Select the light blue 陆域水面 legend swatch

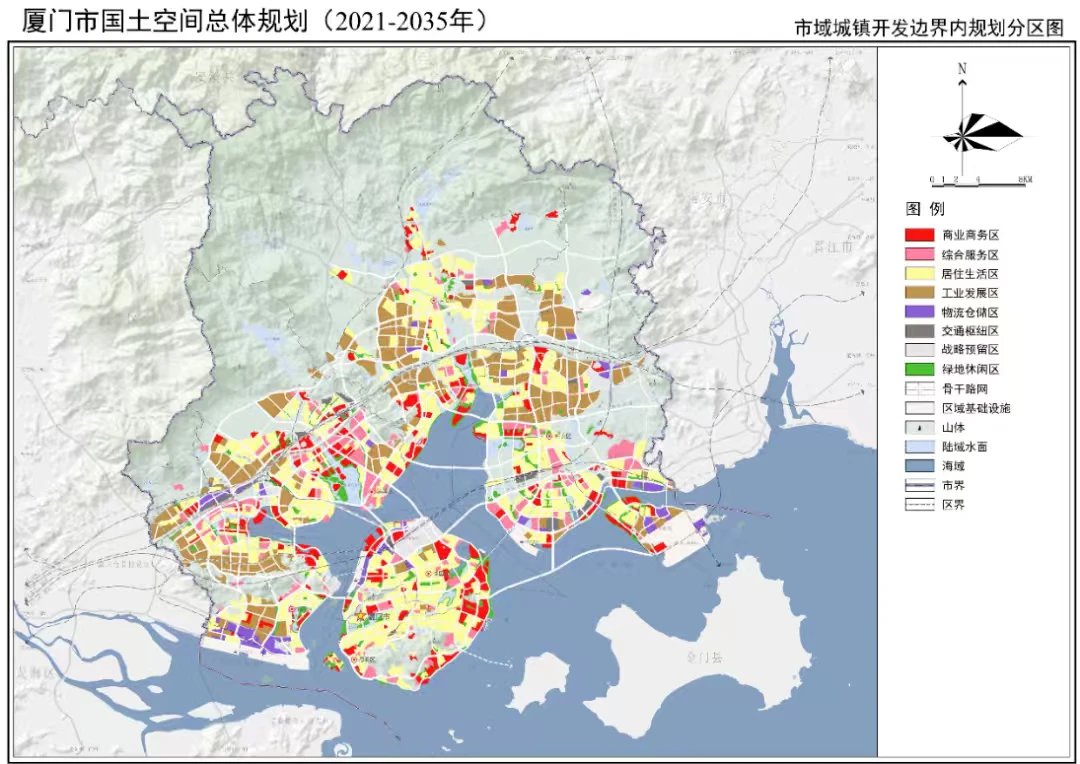pyautogui.click(x=919, y=446)
